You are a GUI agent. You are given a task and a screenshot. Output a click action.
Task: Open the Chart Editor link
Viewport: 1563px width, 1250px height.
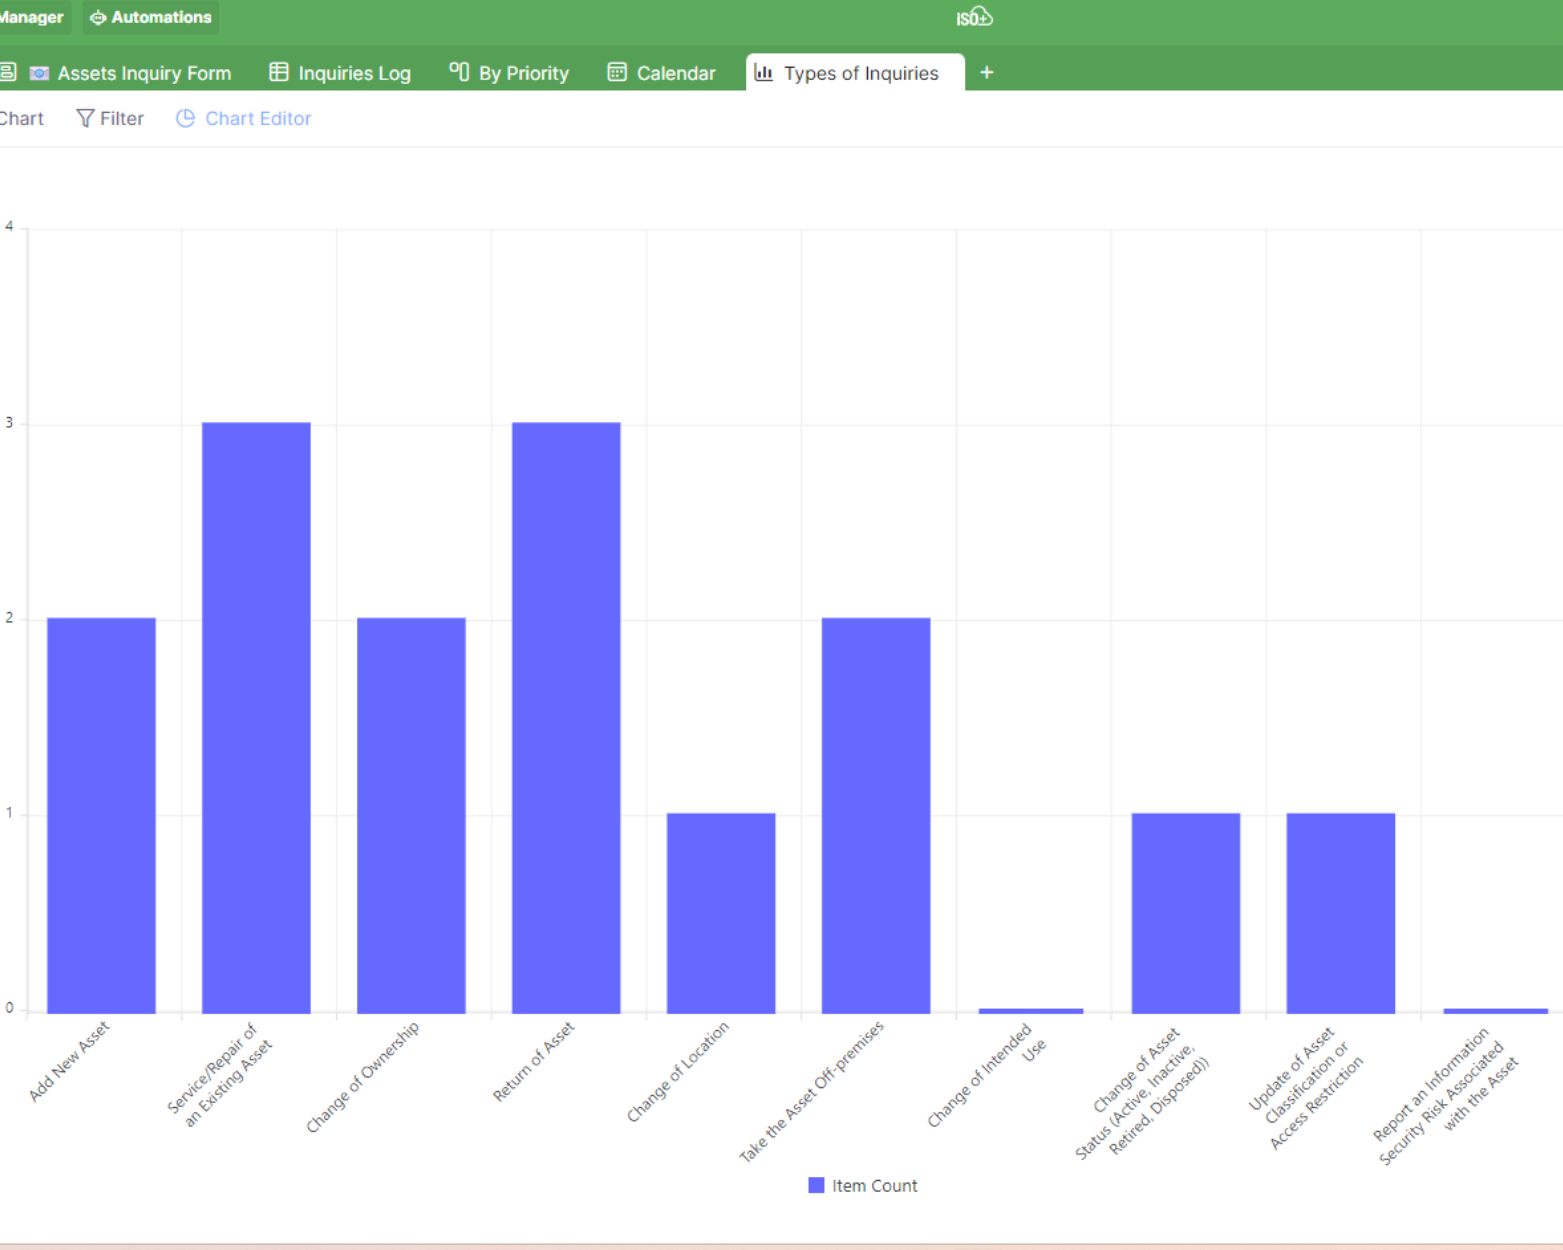(x=257, y=118)
